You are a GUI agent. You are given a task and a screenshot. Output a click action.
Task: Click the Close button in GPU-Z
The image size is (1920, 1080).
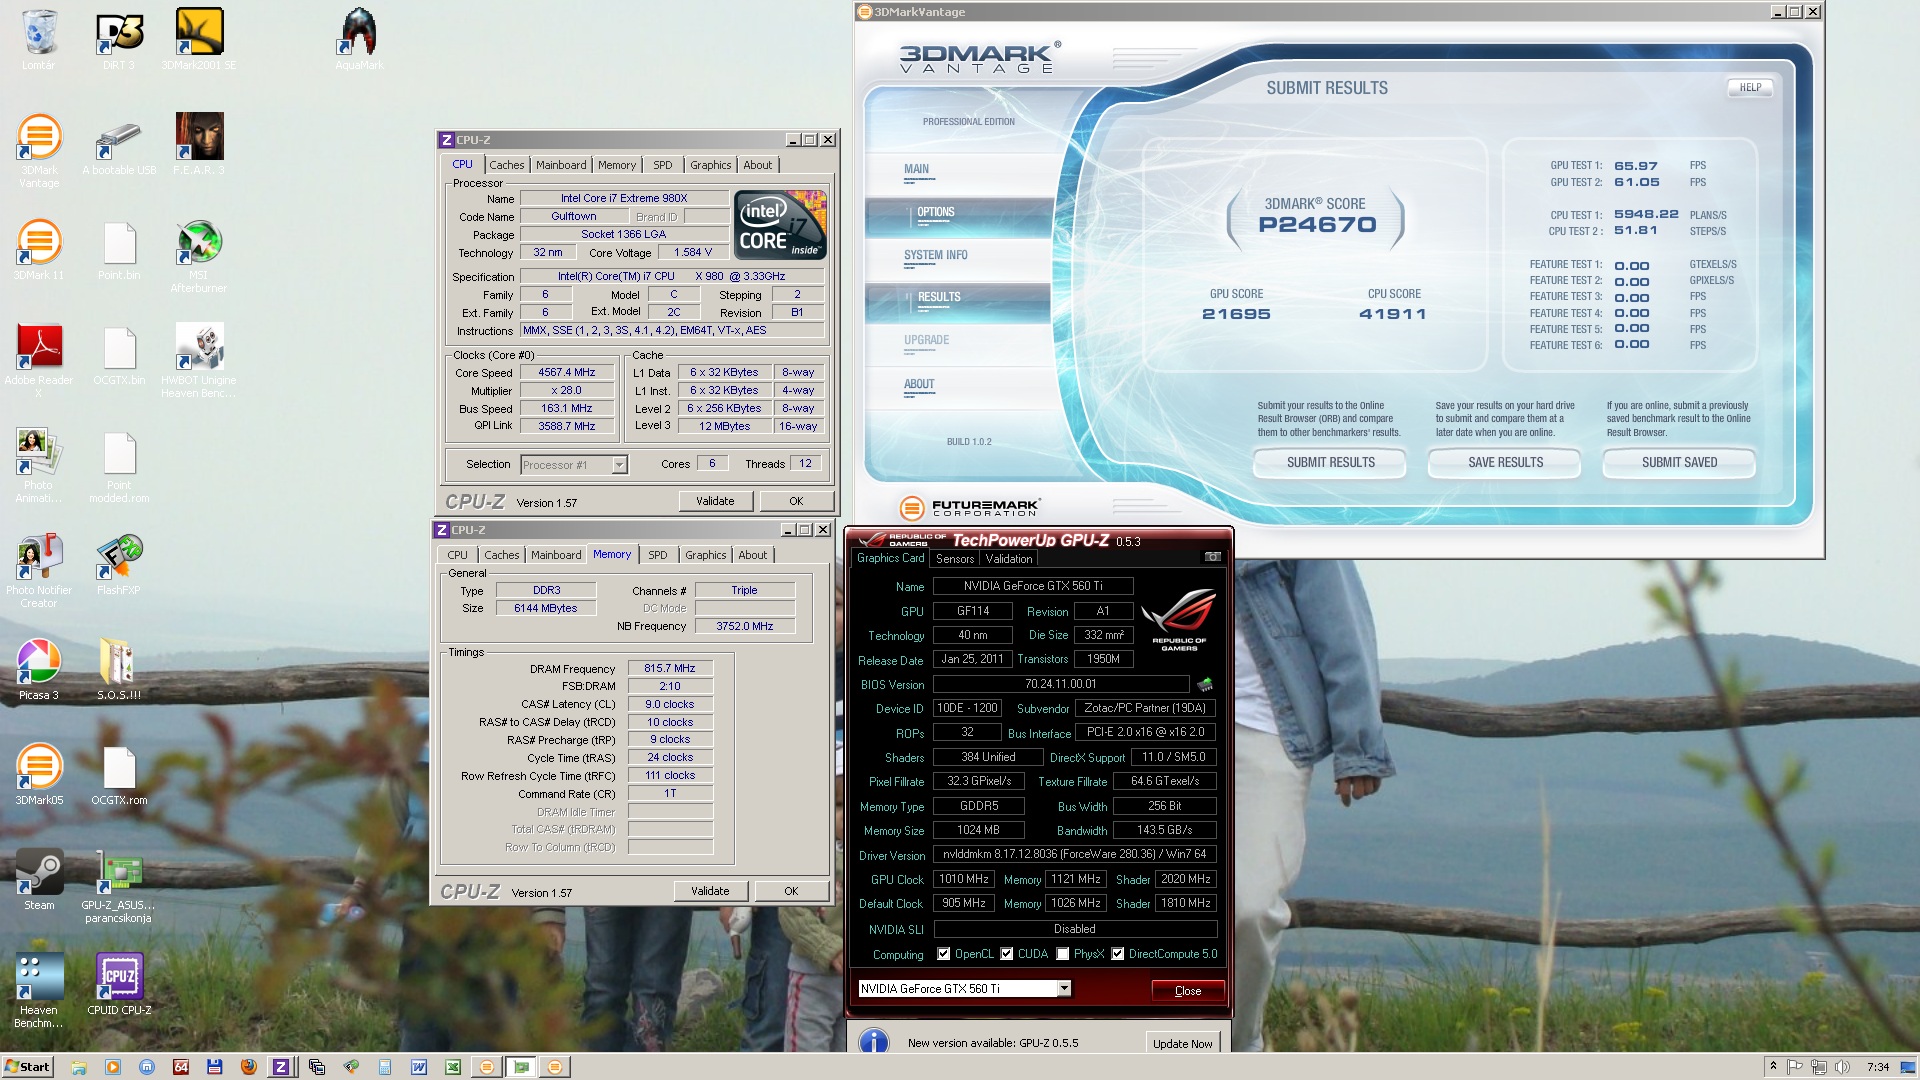click(1187, 990)
